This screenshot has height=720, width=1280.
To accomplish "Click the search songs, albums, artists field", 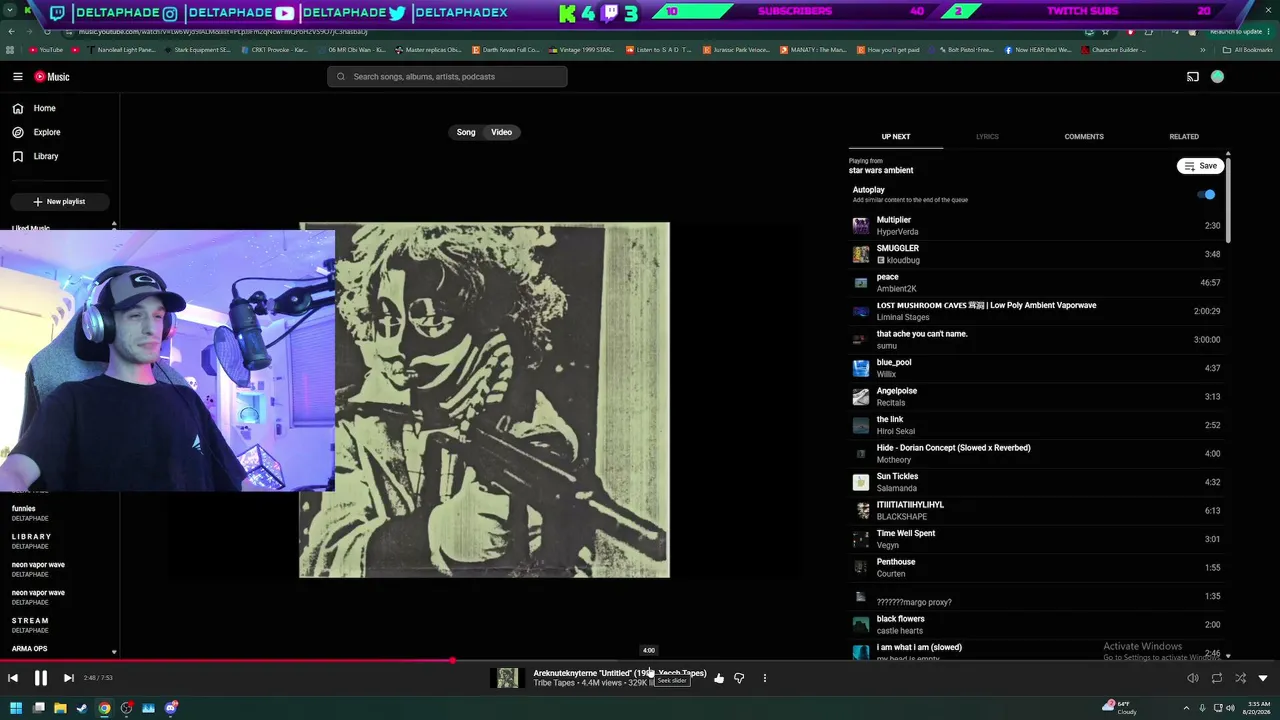I will (447, 77).
